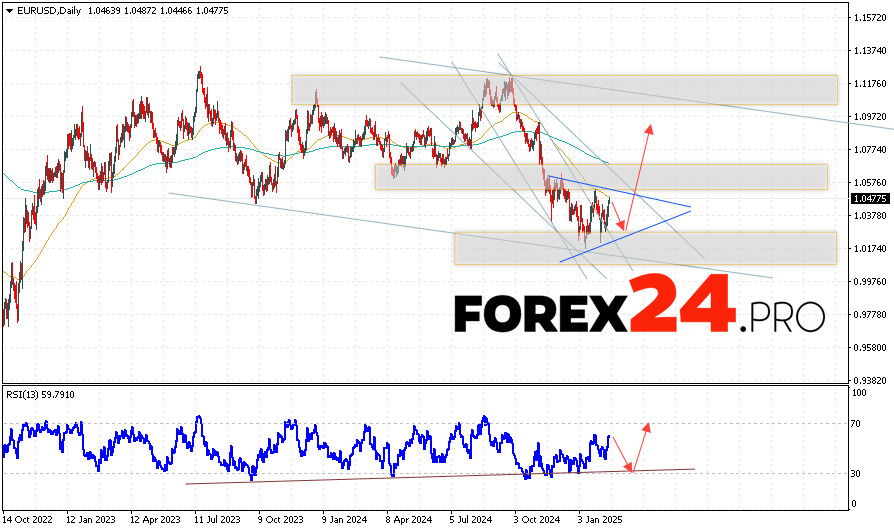
Task: Click the RSI(13) 59.7910 indicator label
Action: [x=40, y=395]
